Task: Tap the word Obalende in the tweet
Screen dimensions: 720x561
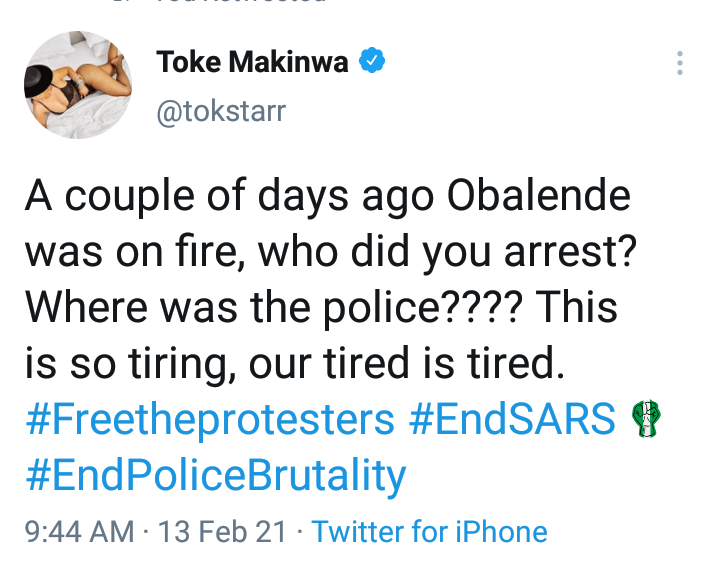Action: tap(539, 196)
